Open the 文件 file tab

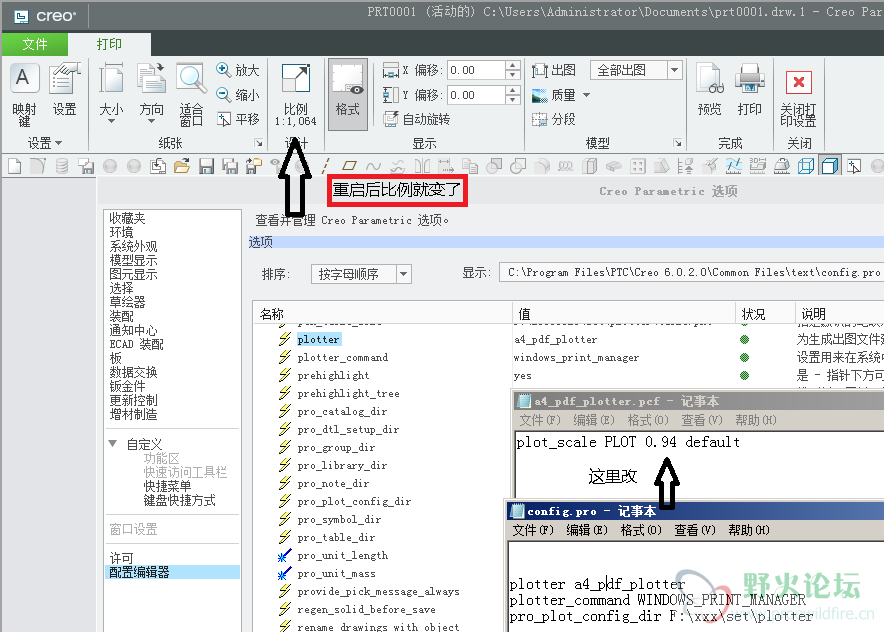(35, 44)
